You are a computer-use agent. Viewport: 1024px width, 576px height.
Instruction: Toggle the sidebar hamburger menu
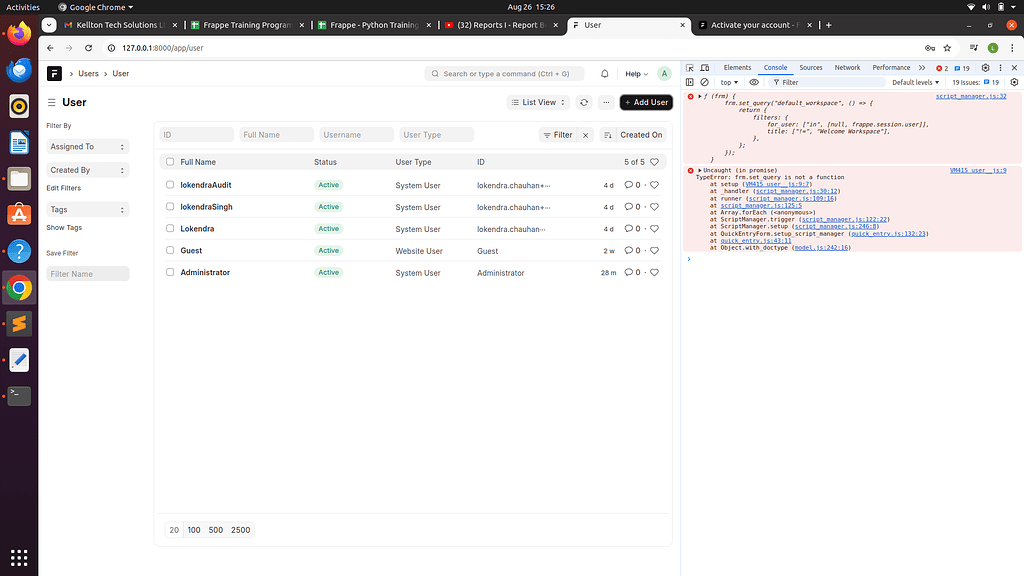point(52,103)
